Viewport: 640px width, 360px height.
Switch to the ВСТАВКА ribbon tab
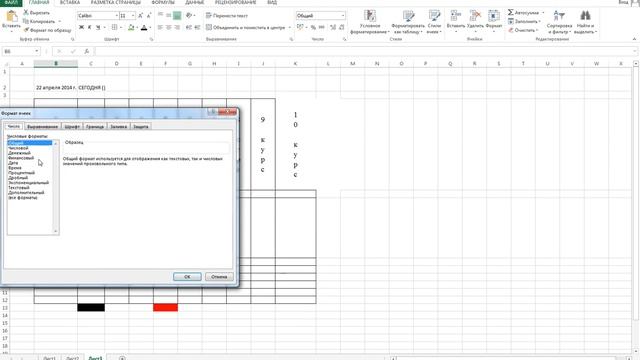click(x=70, y=2)
